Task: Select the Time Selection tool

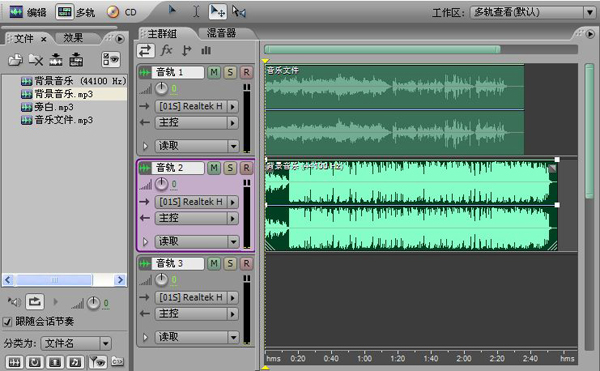Action: [196, 11]
